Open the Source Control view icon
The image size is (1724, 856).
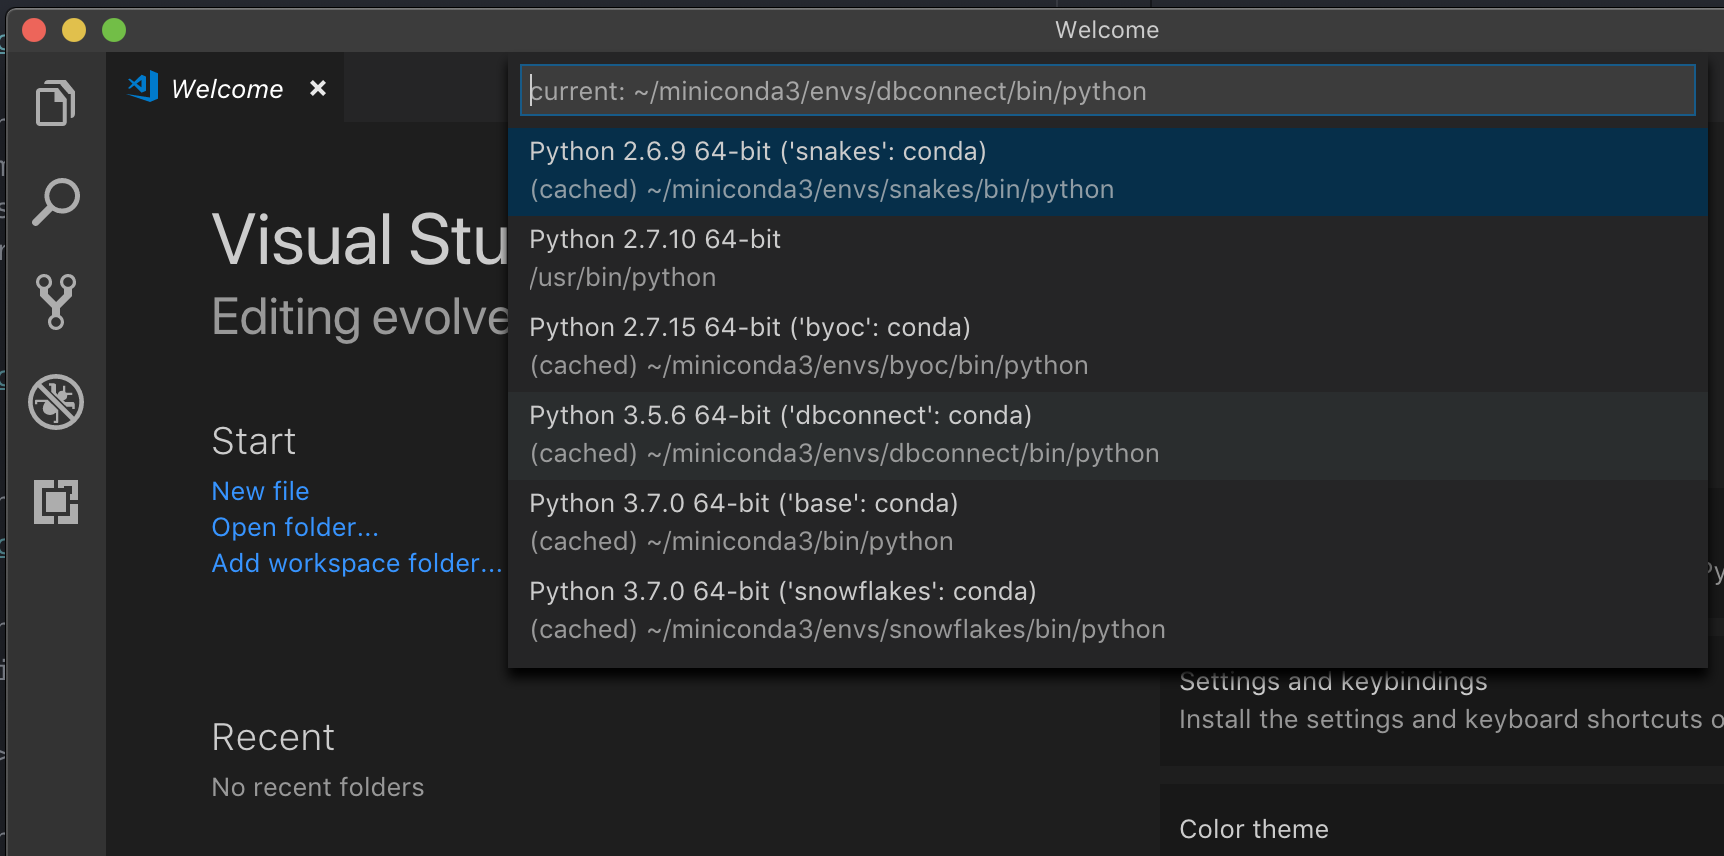[56, 301]
